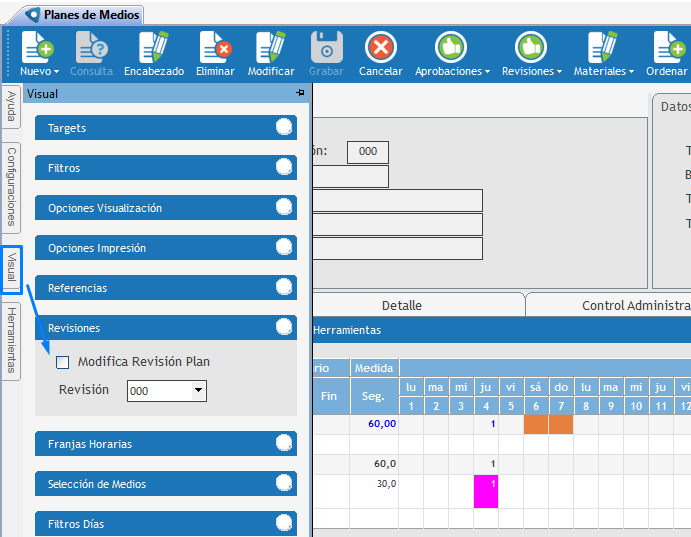Click the magenta cell under Thursday 4

point(486,490)
